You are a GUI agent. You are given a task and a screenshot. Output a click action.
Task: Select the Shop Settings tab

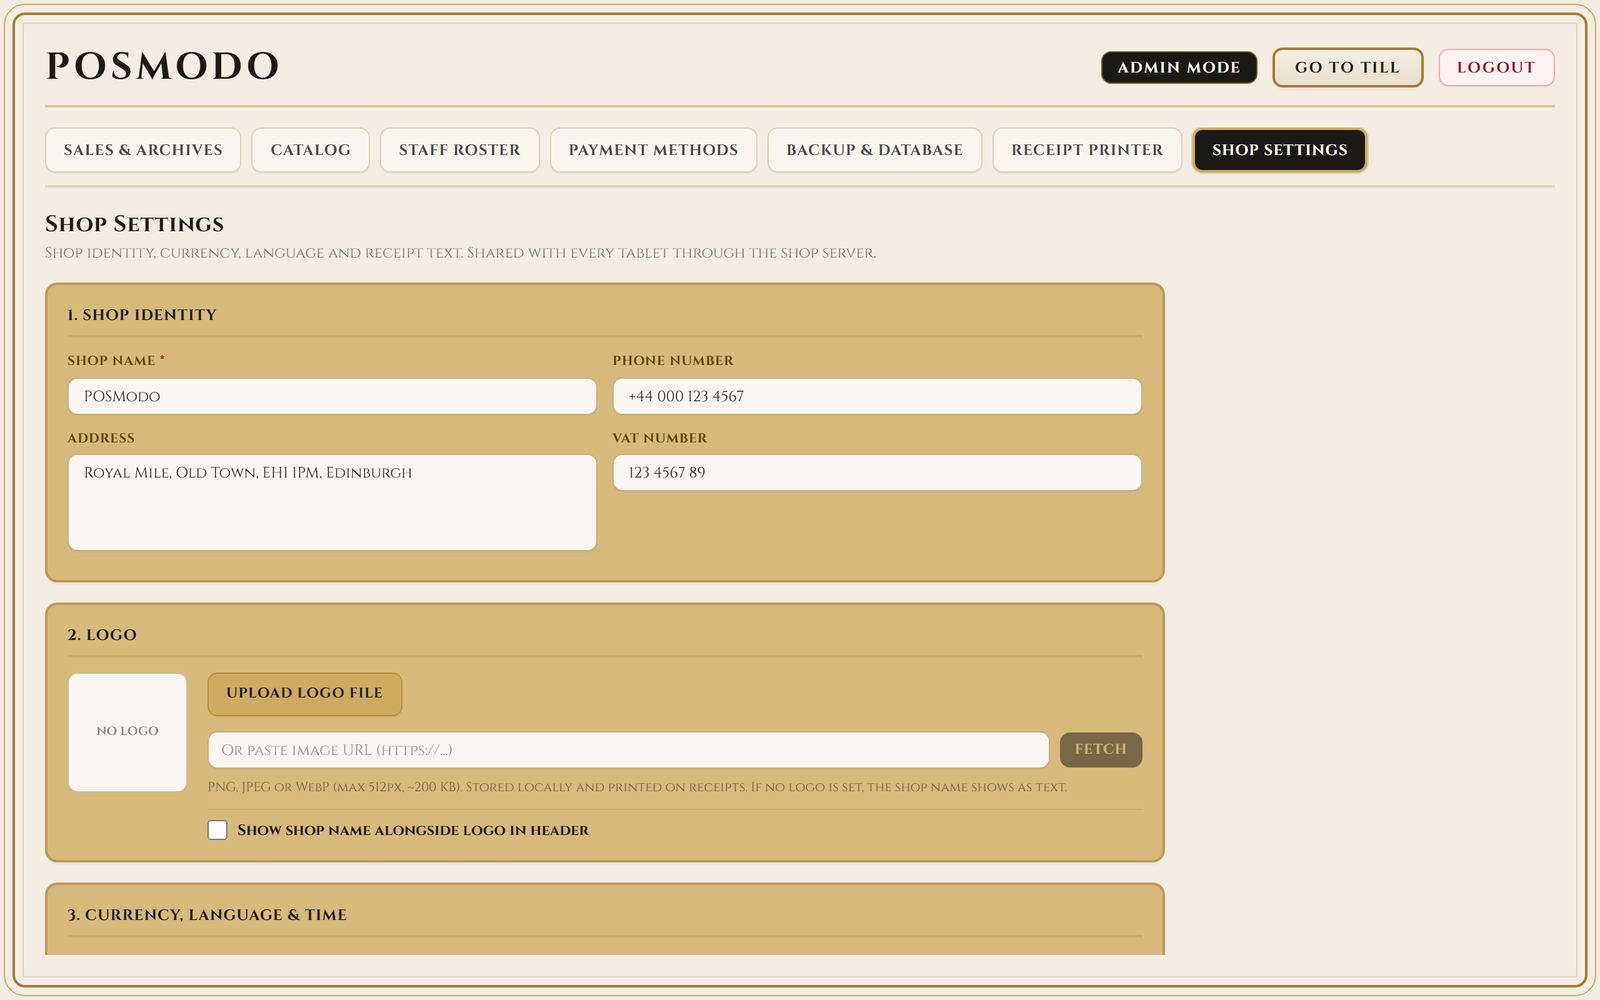(1280, 150)
